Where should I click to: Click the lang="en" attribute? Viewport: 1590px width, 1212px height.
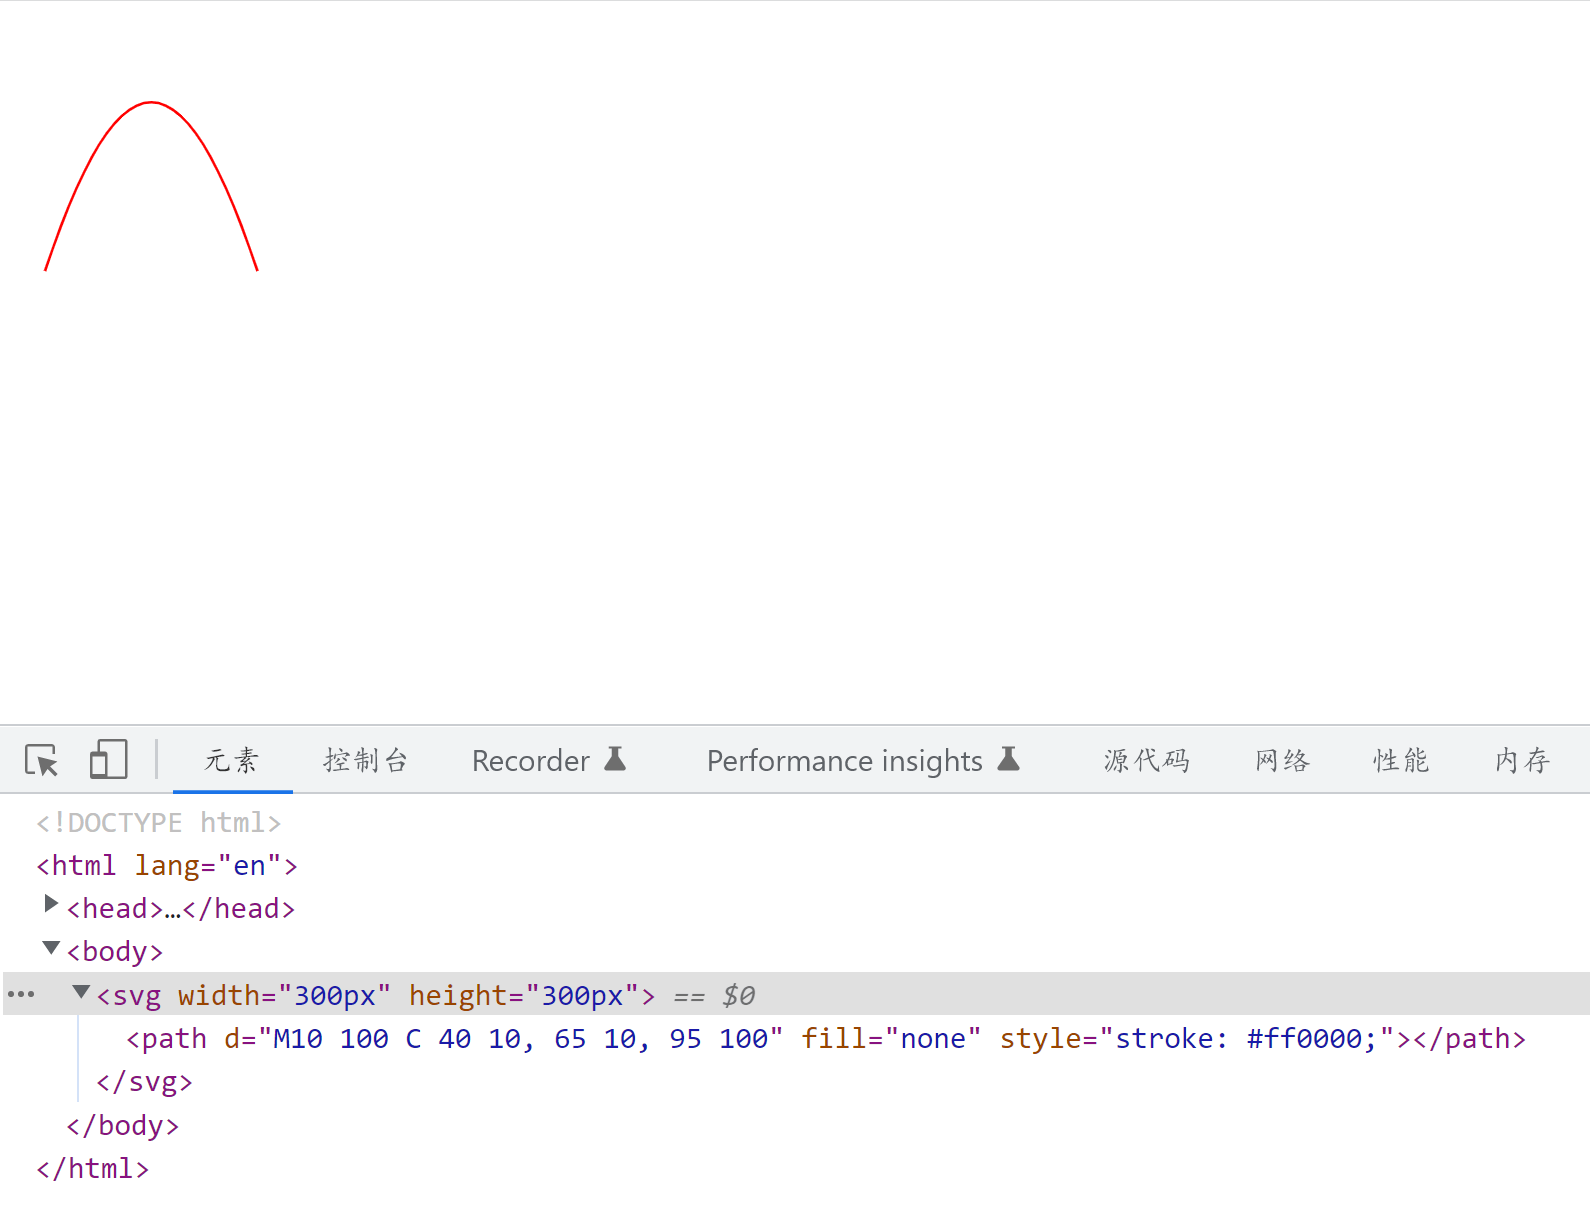pyautogui.click(x=208, y=865)
